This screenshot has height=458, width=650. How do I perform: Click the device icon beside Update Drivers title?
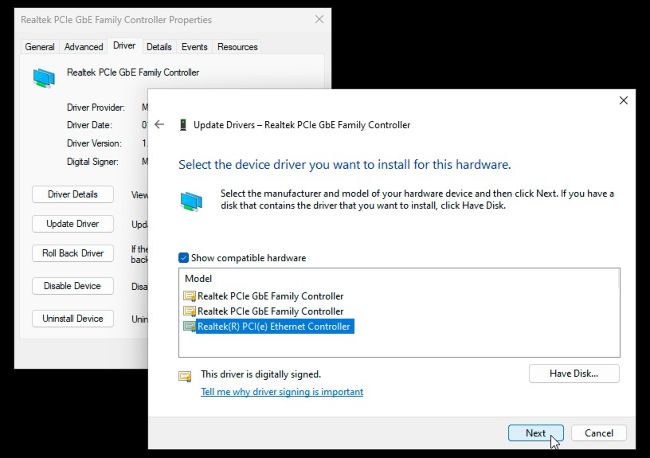coord(183,125)
